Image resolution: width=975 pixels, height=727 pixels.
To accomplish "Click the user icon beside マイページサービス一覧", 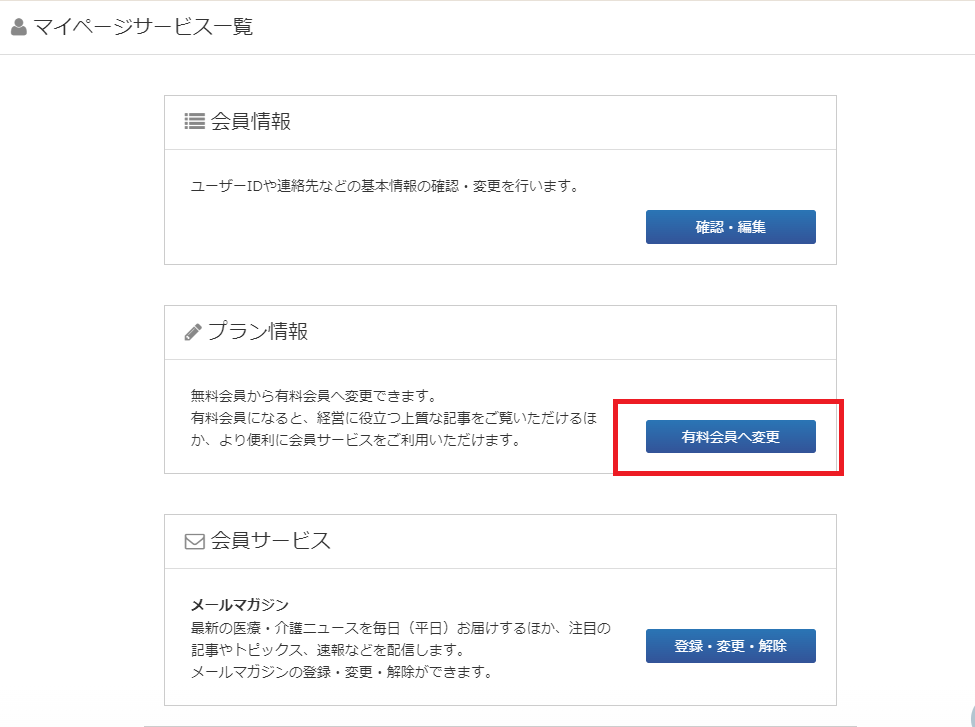I will tap(18, 27).
